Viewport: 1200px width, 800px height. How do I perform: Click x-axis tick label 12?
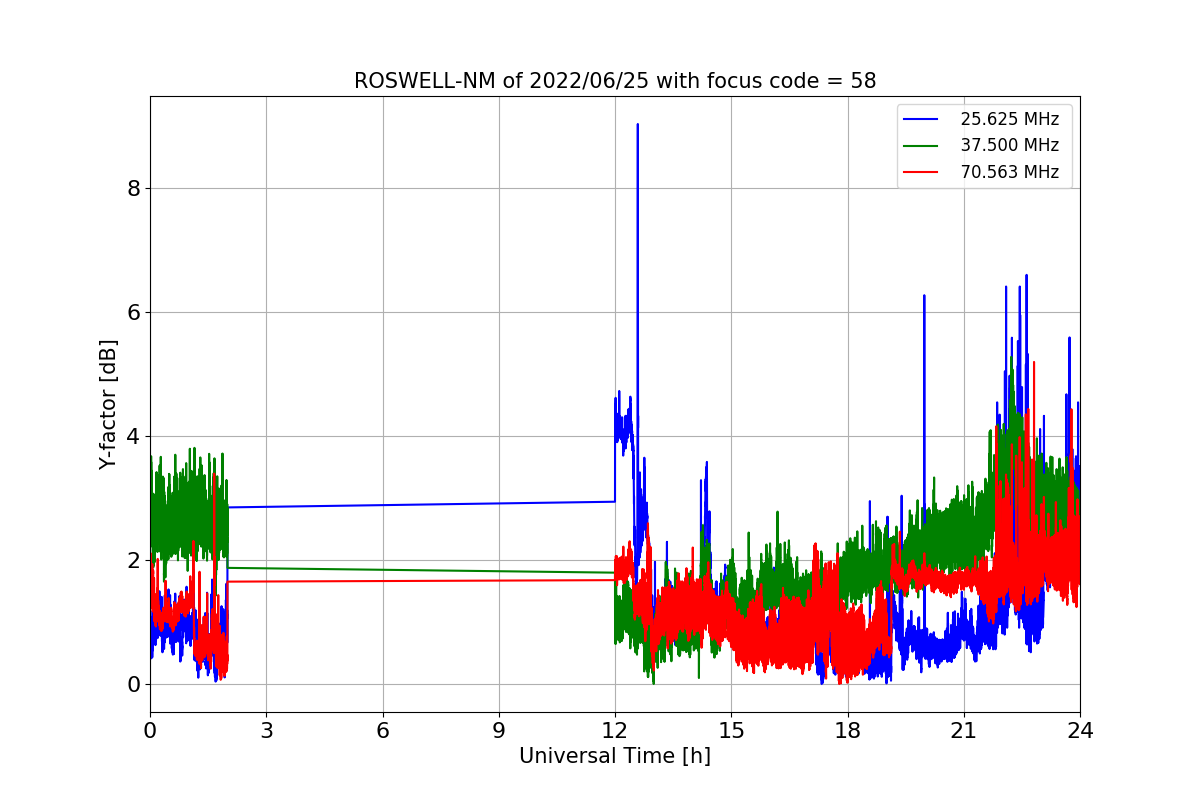(x=615, y=730)
